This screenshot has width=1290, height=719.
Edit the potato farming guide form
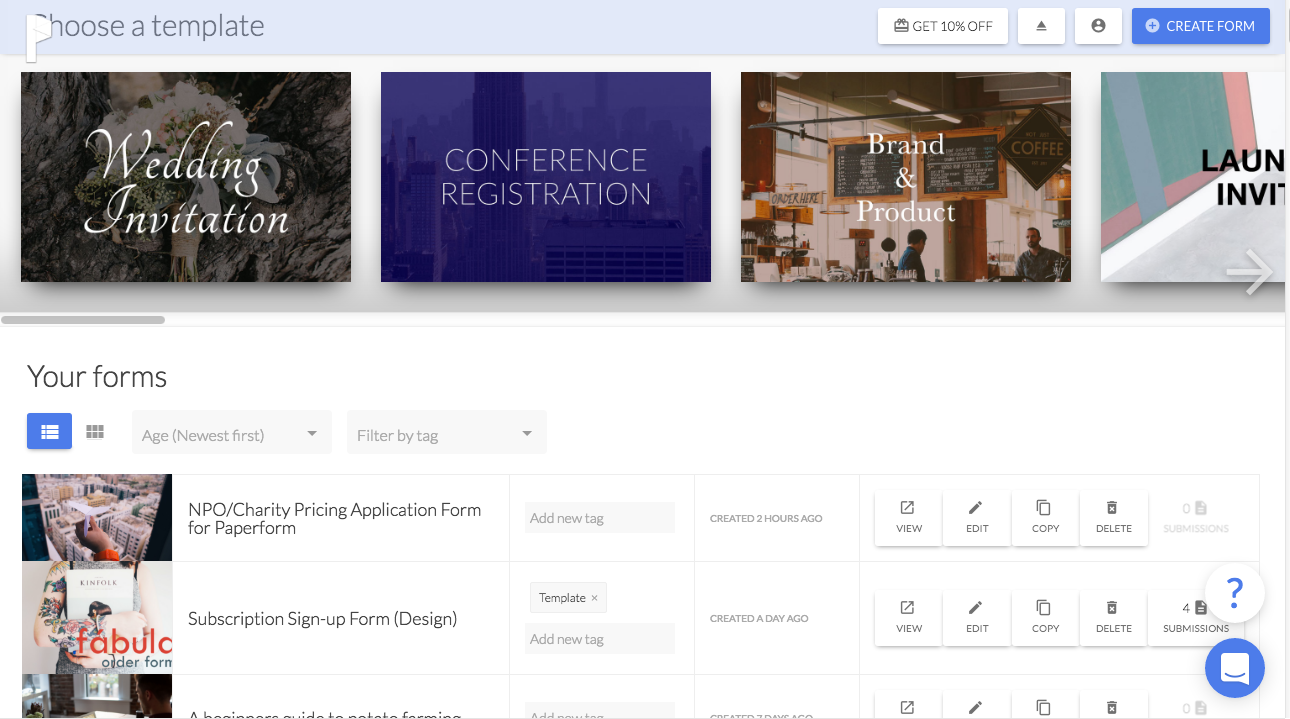(977, 705)
